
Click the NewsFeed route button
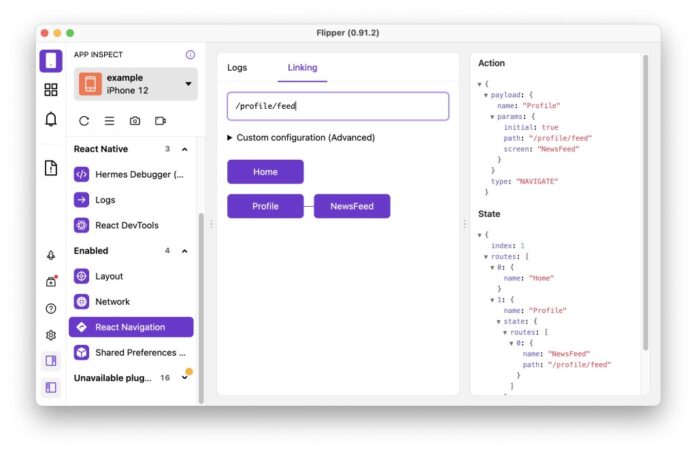(352, 206)
